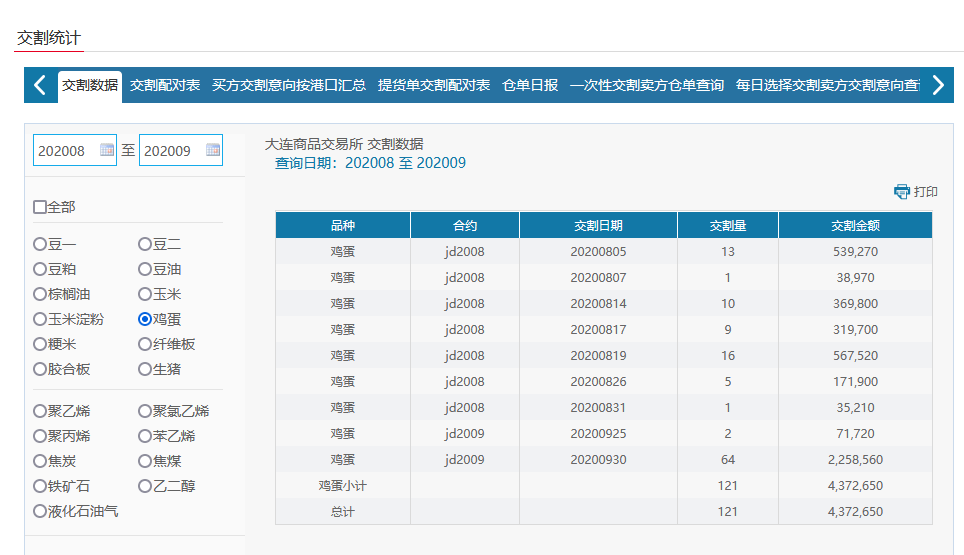Open the 仓单日报 tab

pyautogui.click(x=530, y=86)
